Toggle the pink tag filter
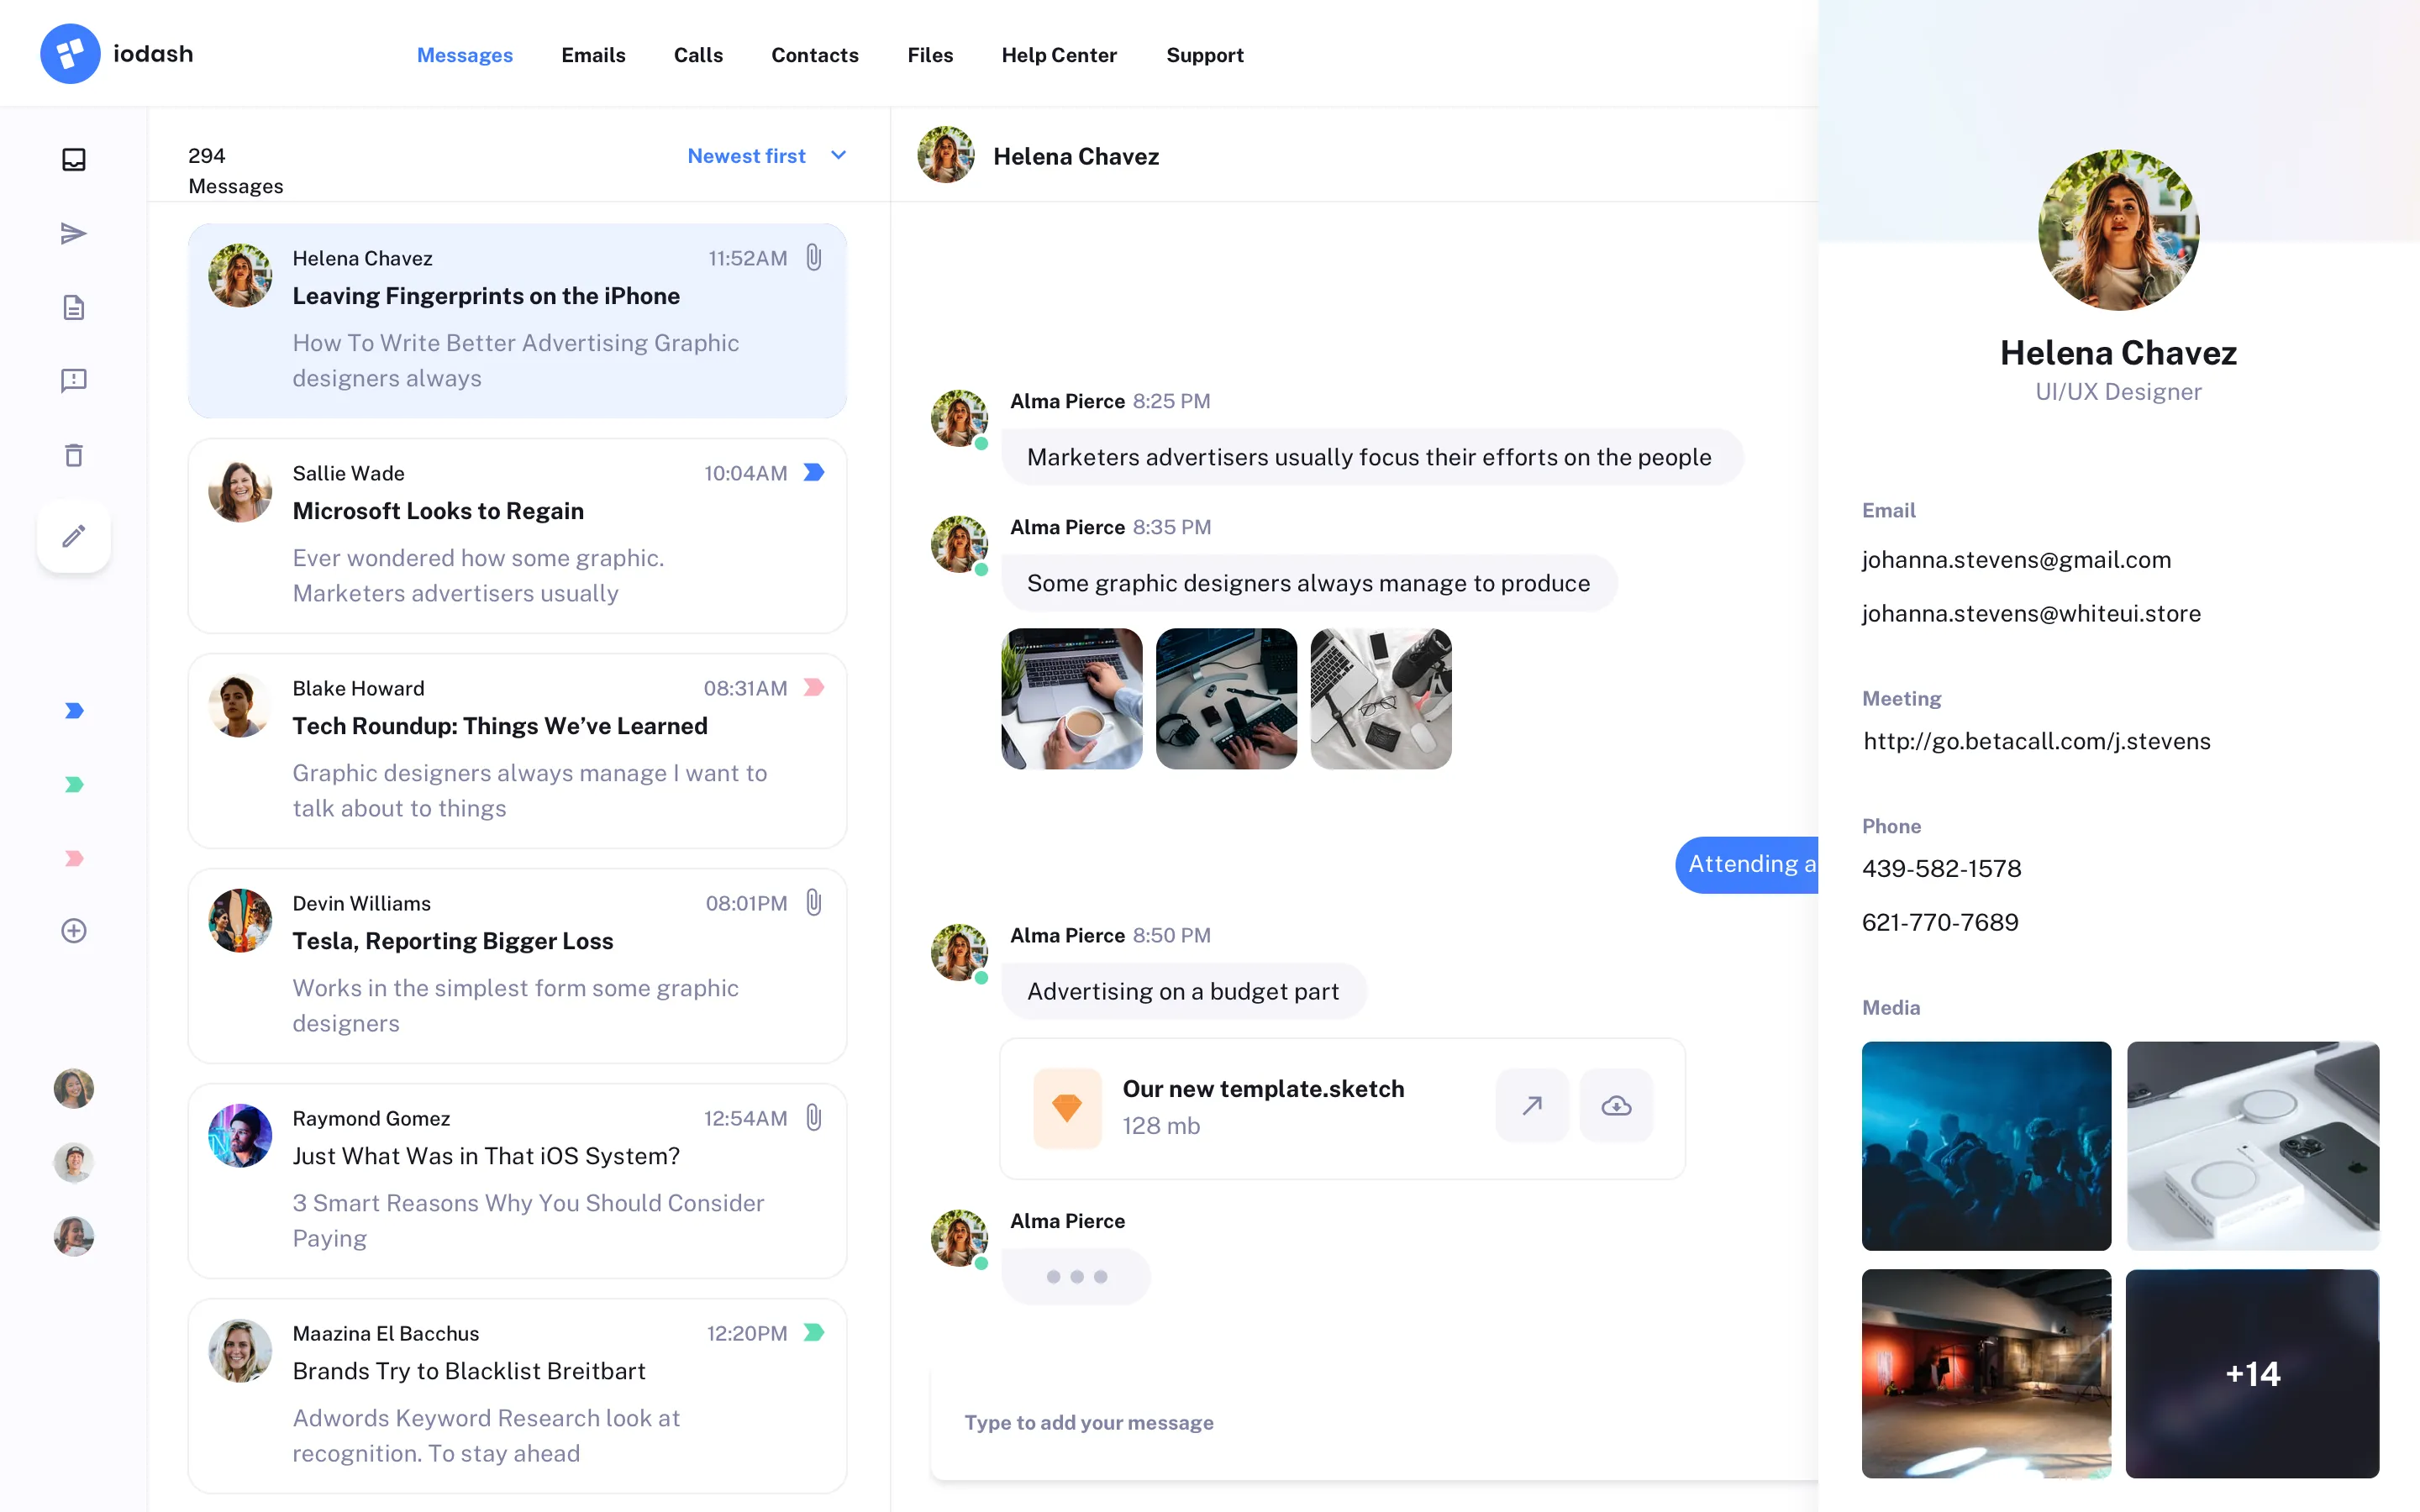Viewport: 2420px width, 1512px height. 73,858
